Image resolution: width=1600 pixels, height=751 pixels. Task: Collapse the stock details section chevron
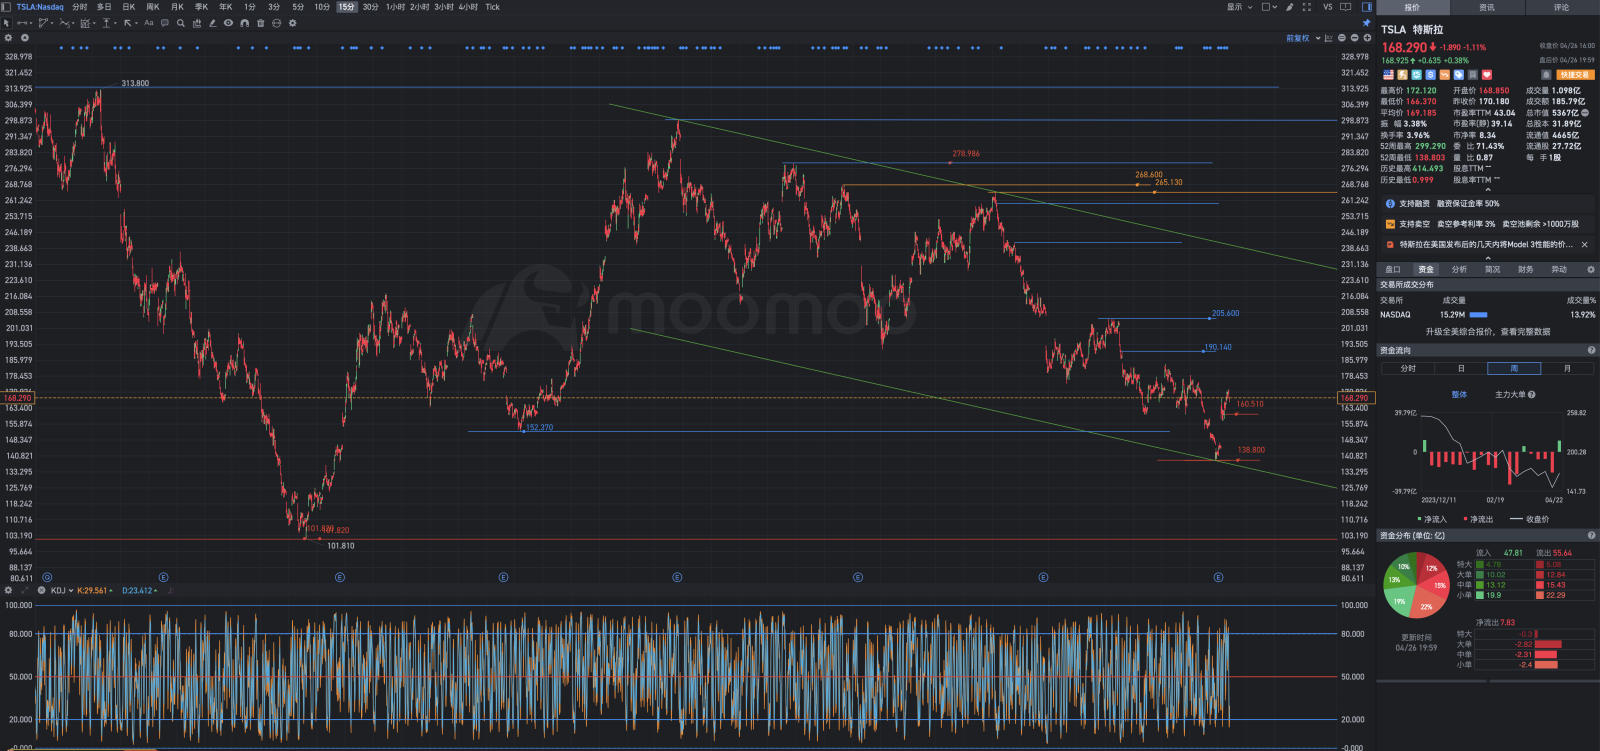[x=1488, y=190]
